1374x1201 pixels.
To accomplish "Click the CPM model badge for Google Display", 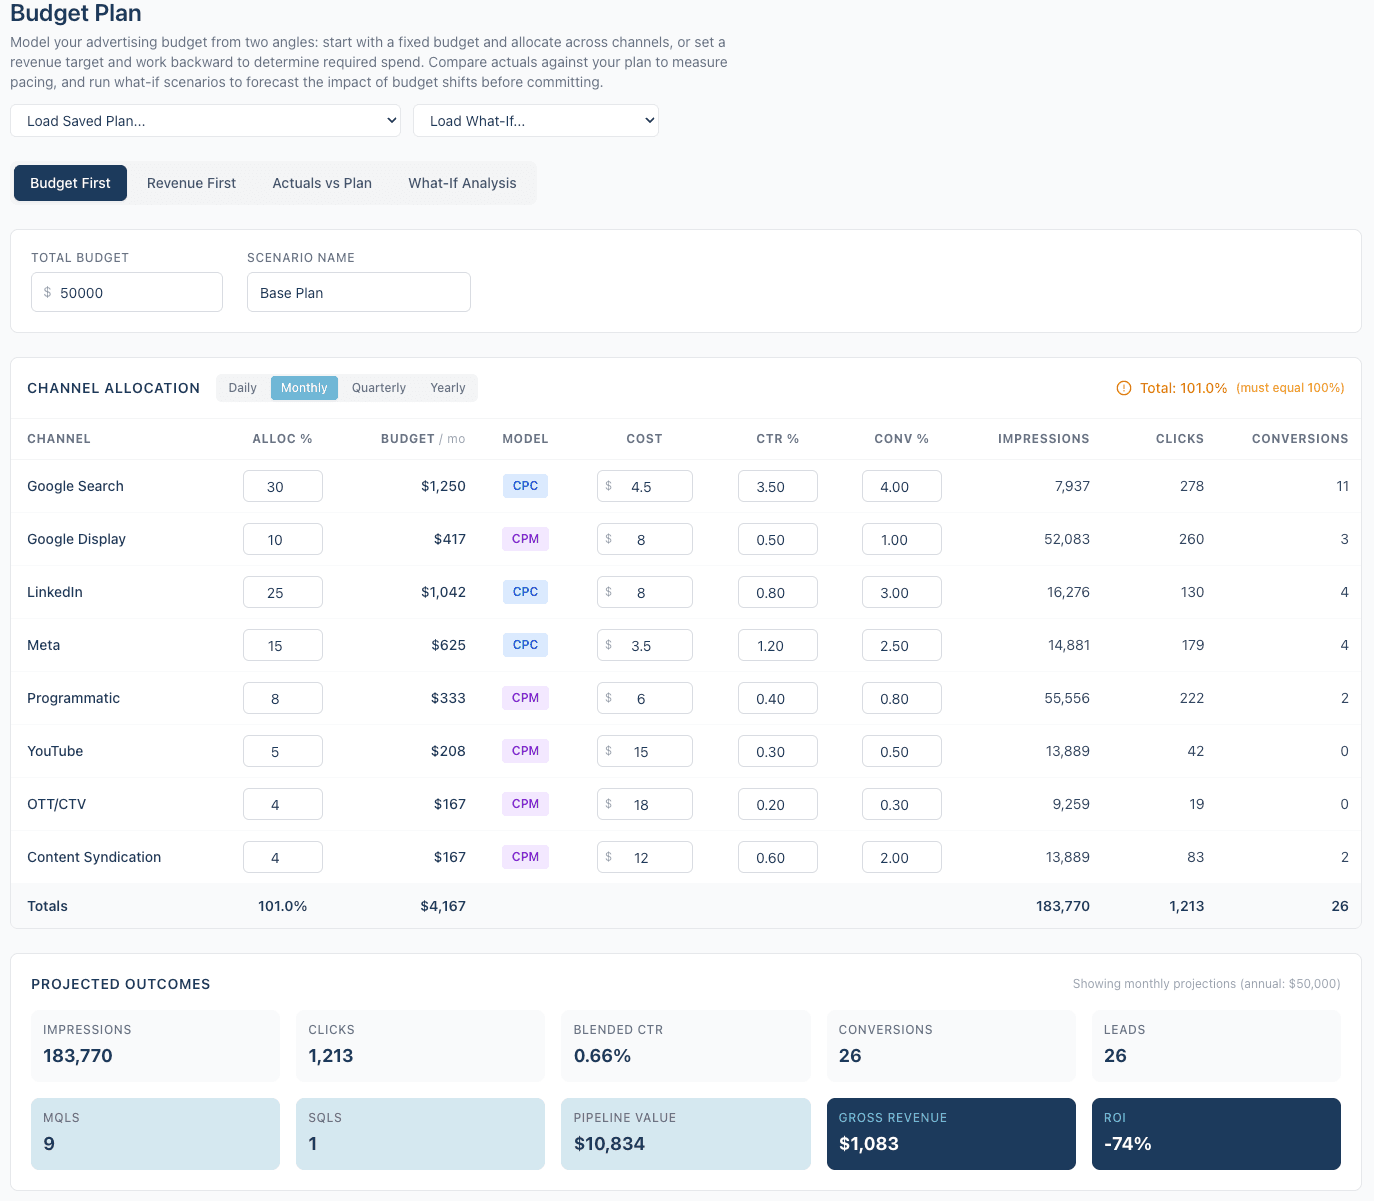I will pos(525,539).
